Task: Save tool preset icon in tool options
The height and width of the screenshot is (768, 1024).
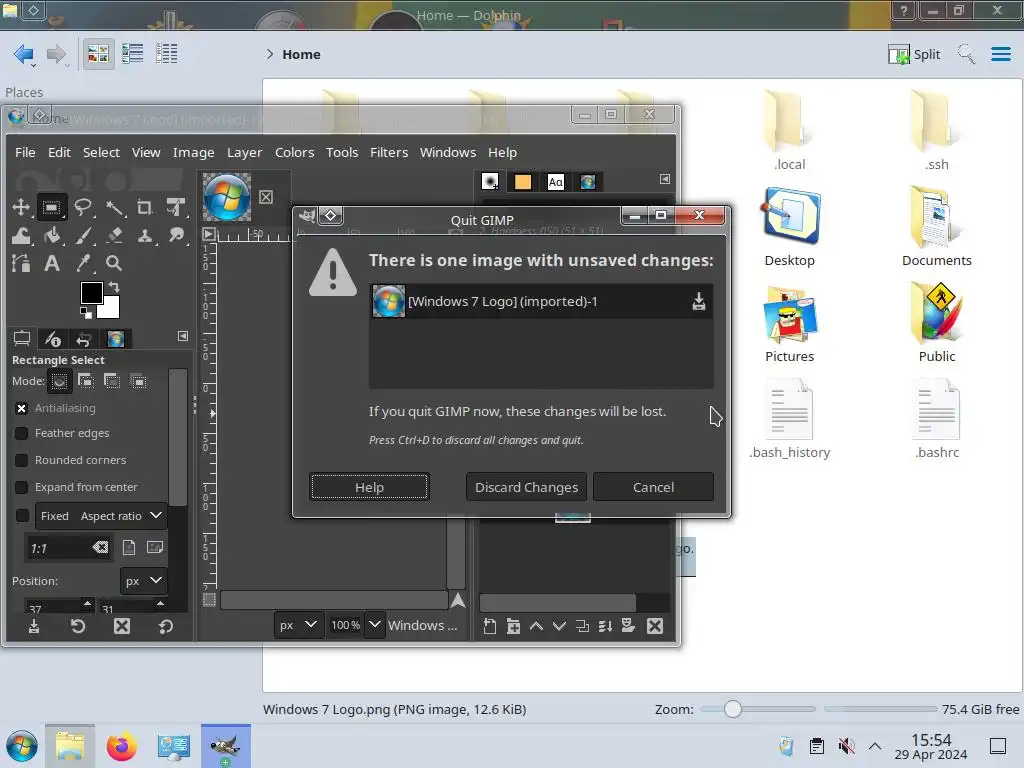Action: pyautogui.click(x=34, y=626)
